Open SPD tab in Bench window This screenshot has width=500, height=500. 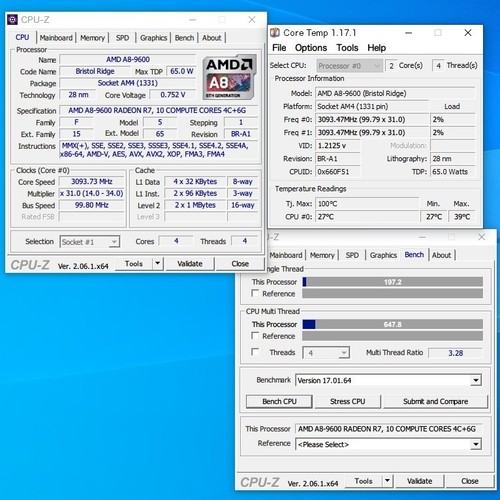tap(352, 255)
